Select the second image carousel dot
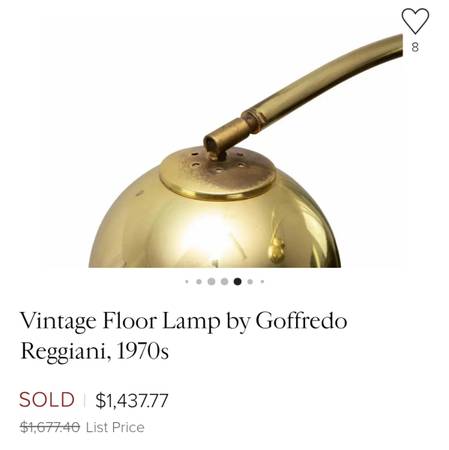449x450 pixels. [199, 282]
